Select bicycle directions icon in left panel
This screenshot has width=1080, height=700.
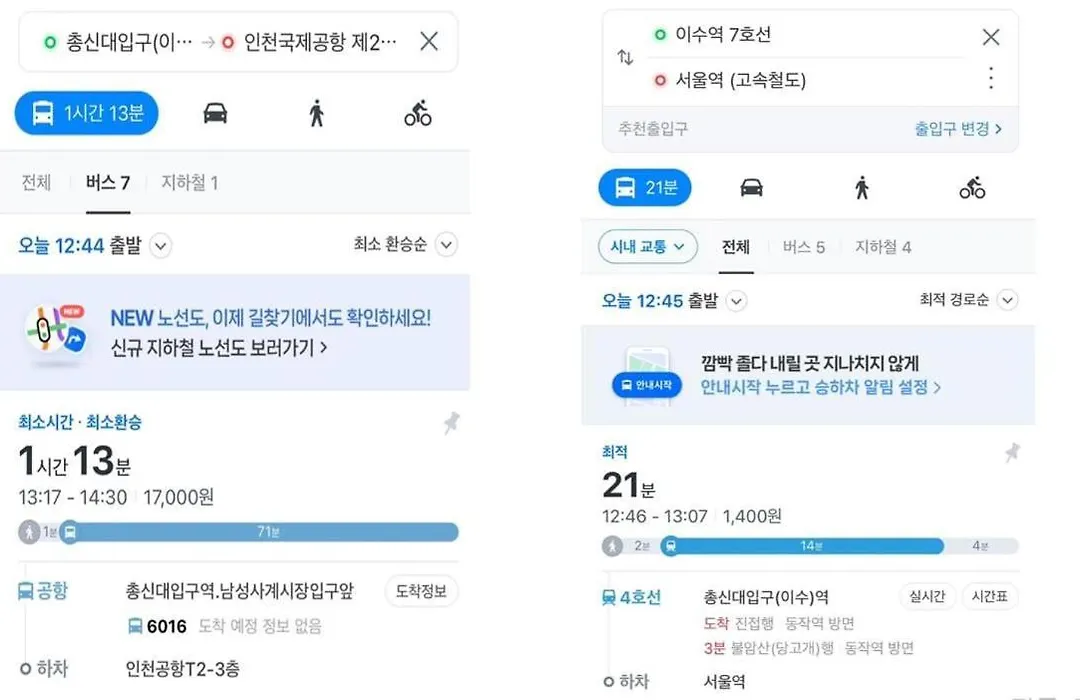tap(417, 113)
